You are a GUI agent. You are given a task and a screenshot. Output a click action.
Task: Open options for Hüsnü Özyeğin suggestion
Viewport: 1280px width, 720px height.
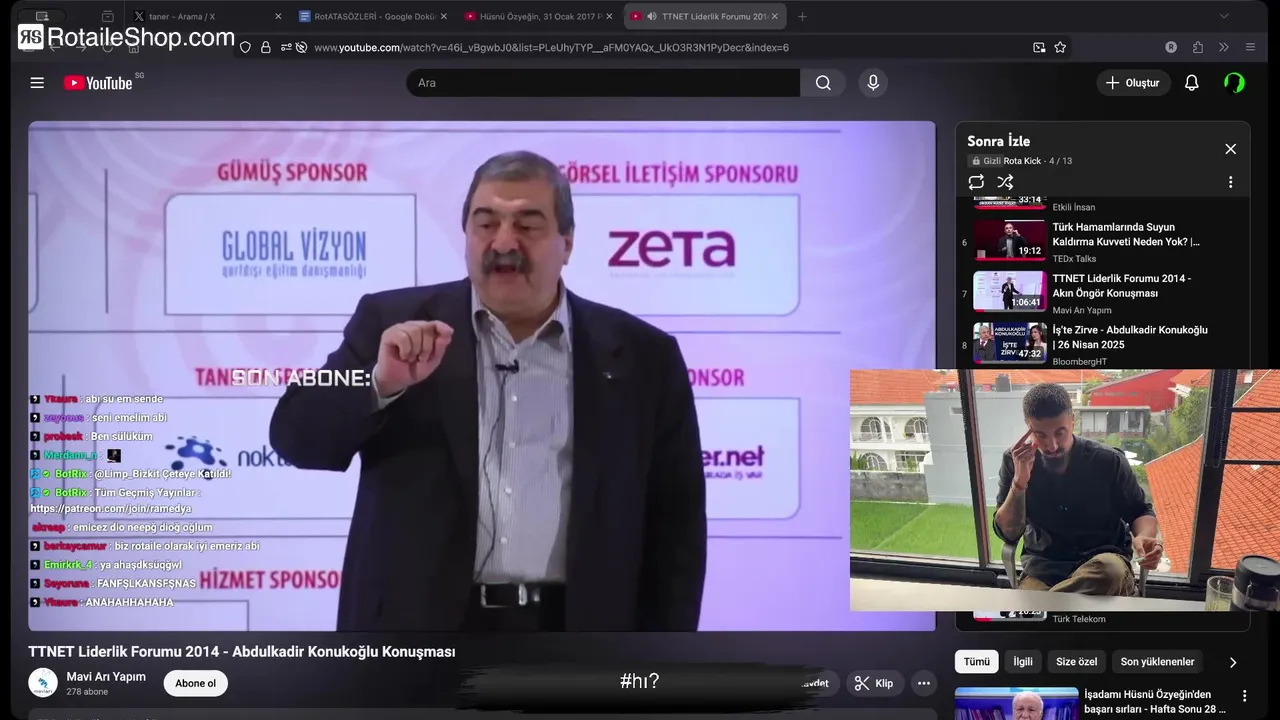pos(1245,696)
